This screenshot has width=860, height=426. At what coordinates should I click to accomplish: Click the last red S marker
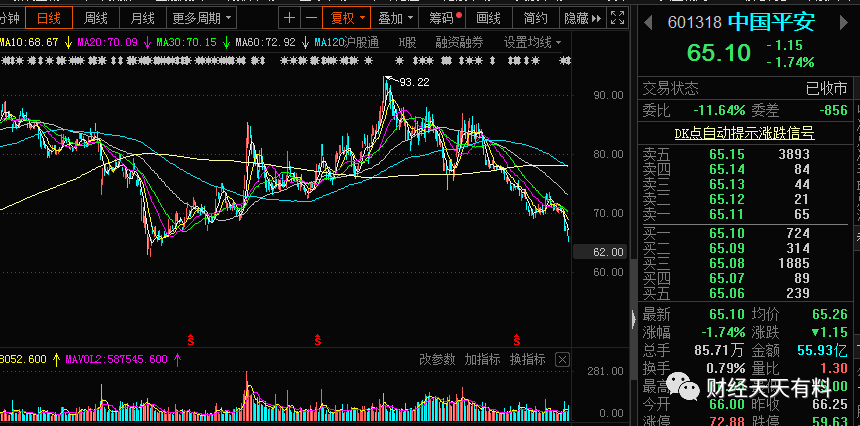(517, 340)
